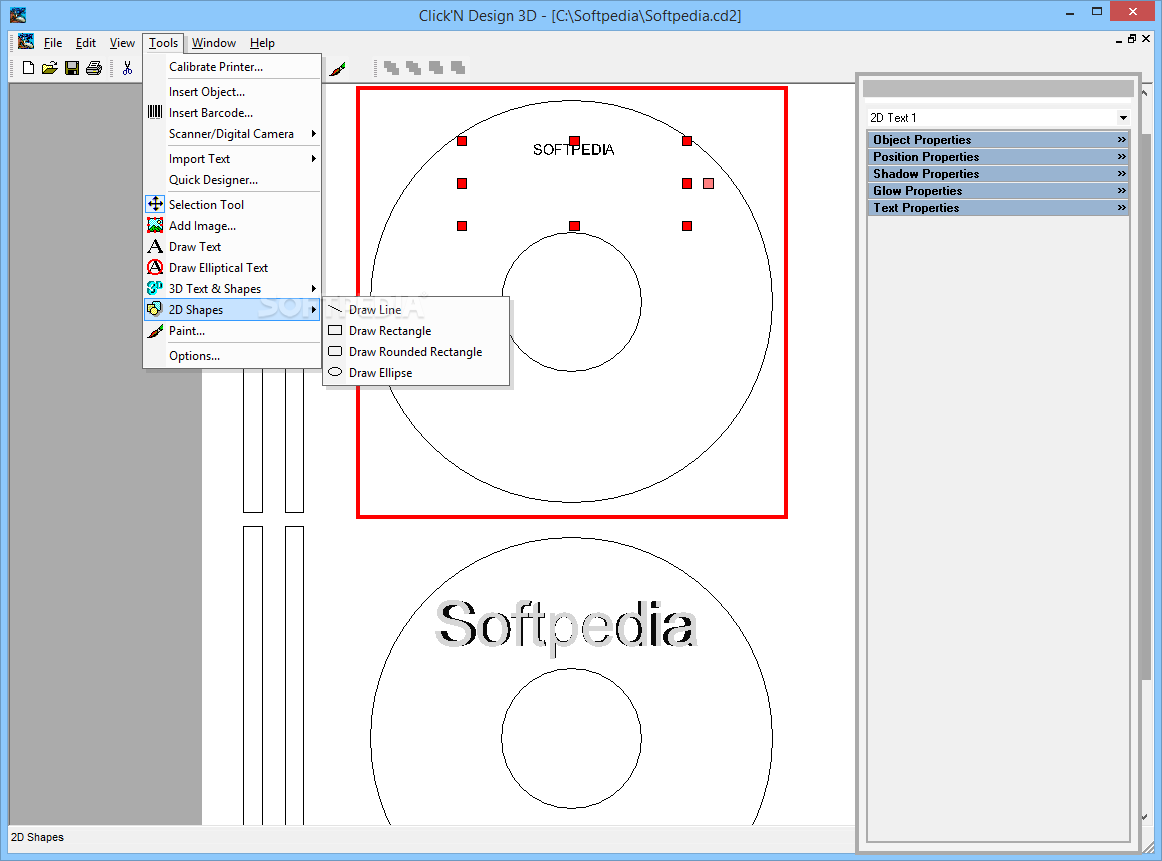The image size is (1162, 861).
Task: Click the top-left red selection handle
Action: click(x=462, y=141)
